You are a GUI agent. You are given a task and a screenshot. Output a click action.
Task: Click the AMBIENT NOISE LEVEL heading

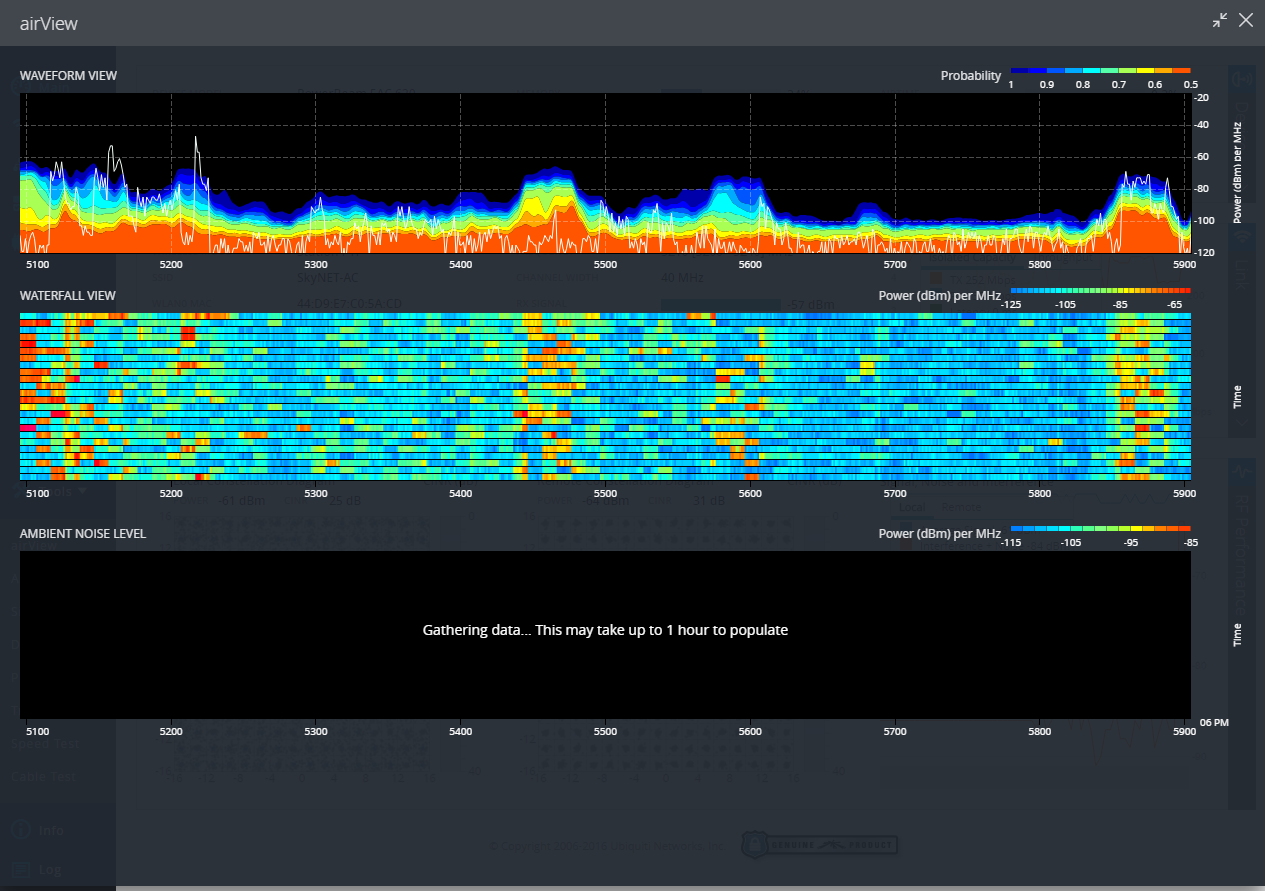pyautogui.click(x=83, y=534)
